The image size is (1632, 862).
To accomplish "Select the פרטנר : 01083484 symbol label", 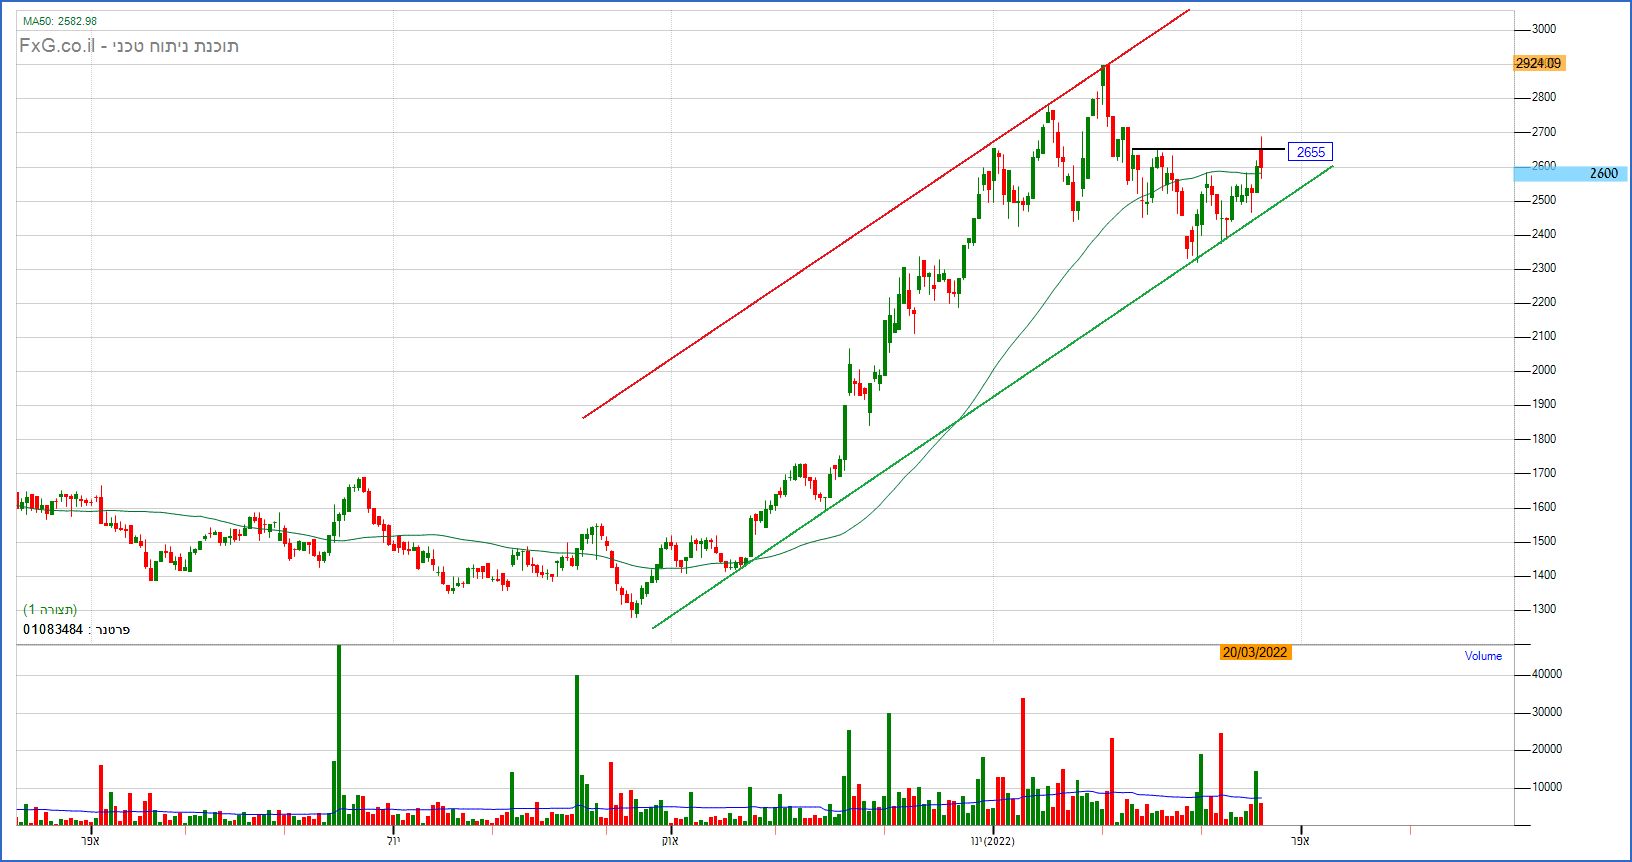I will click(77, 630).
